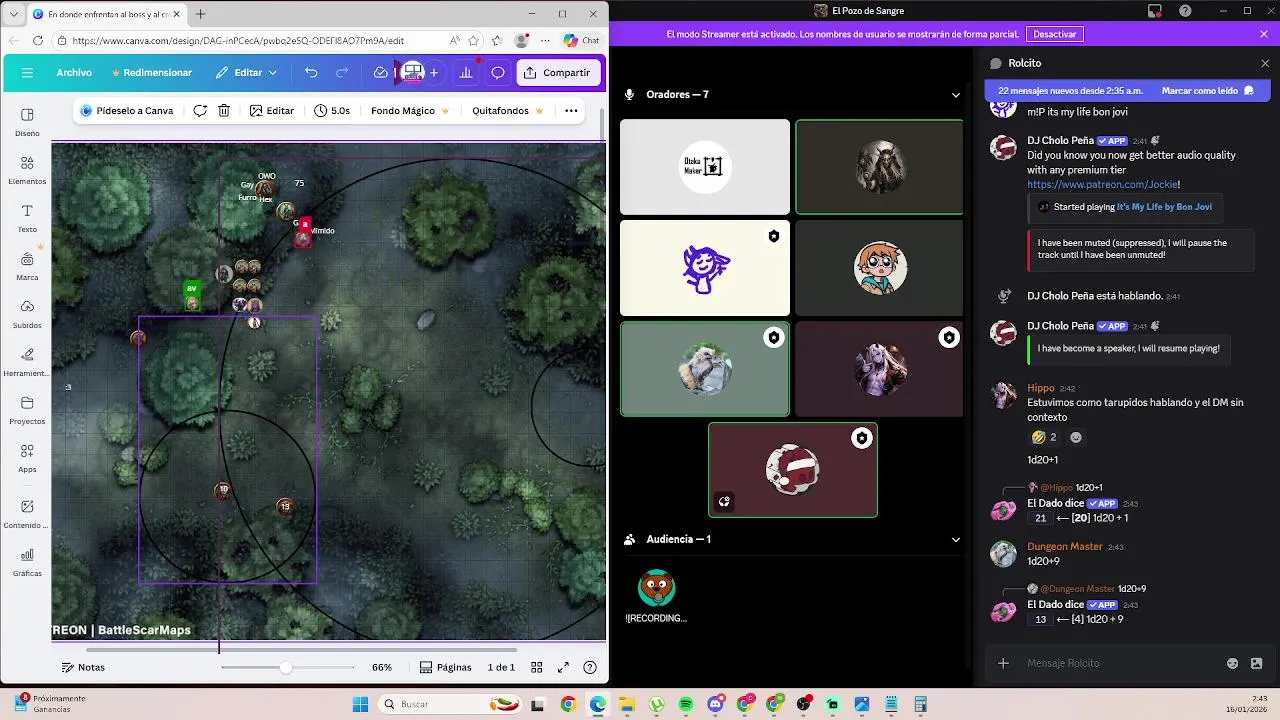
Task: Enter fullscreen presentation icon in Canva footer
Action: pyautogui.click(x=563, y=667)
